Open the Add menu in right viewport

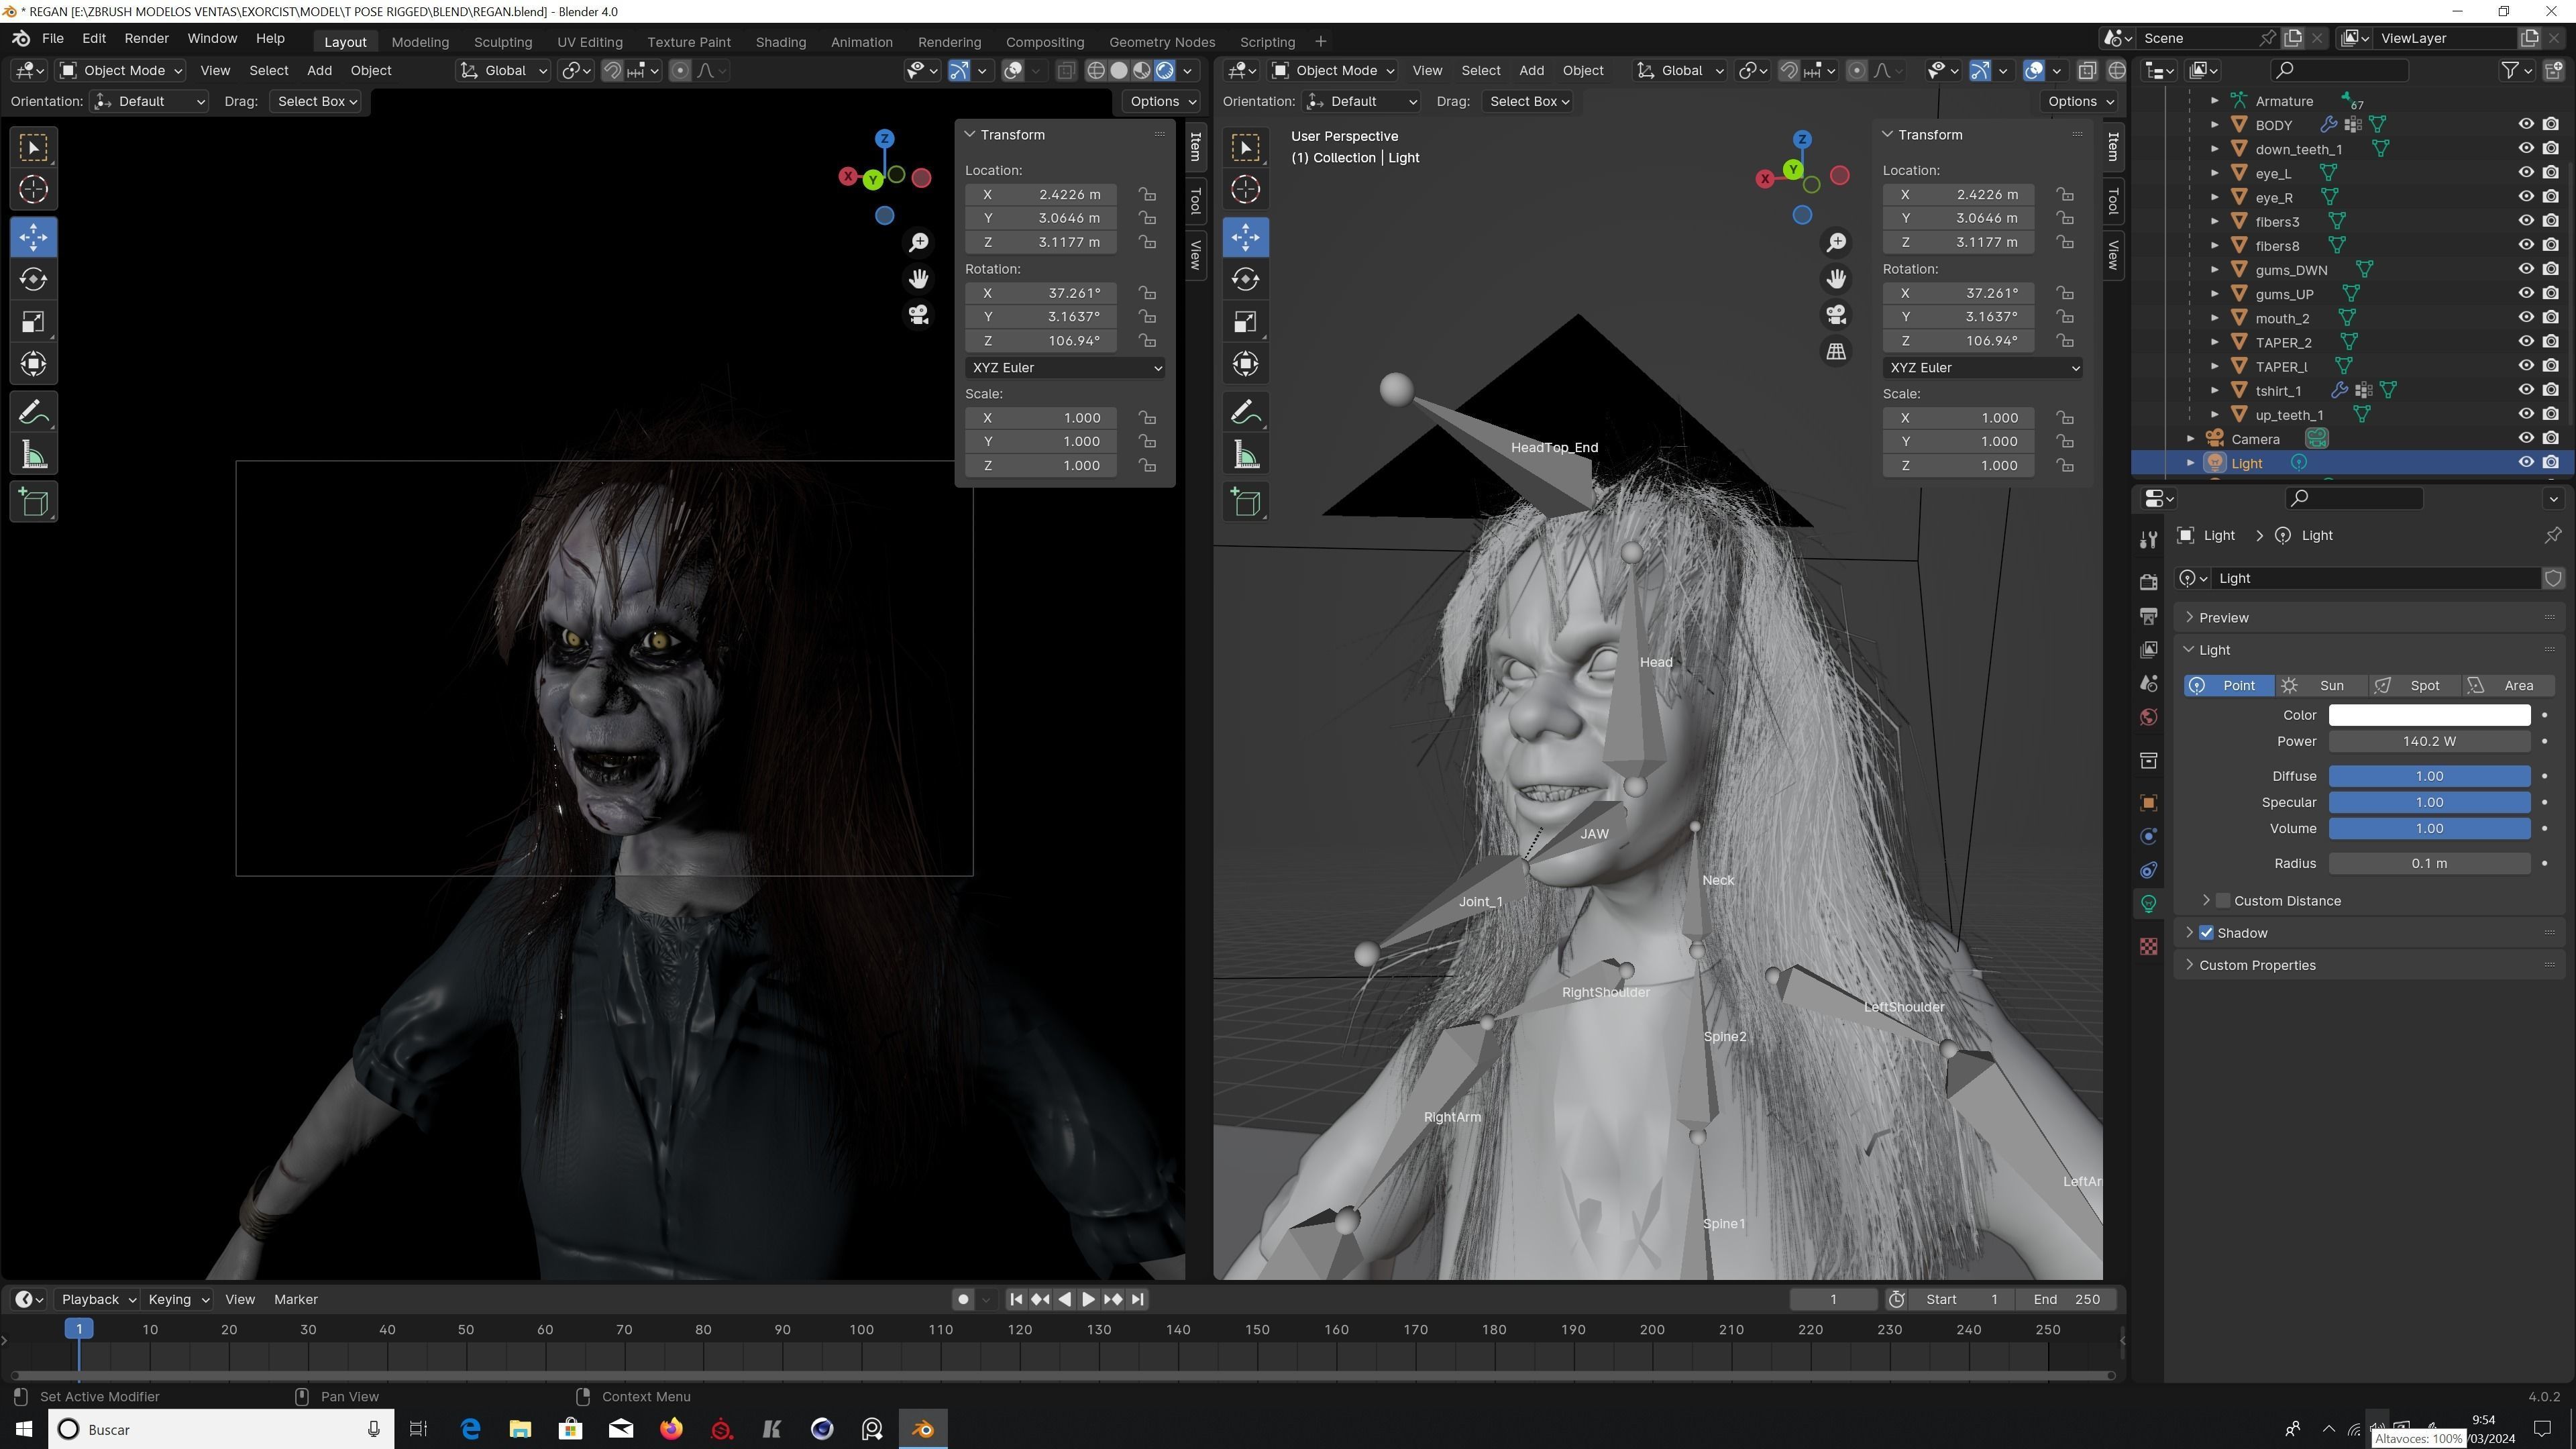1531,71
